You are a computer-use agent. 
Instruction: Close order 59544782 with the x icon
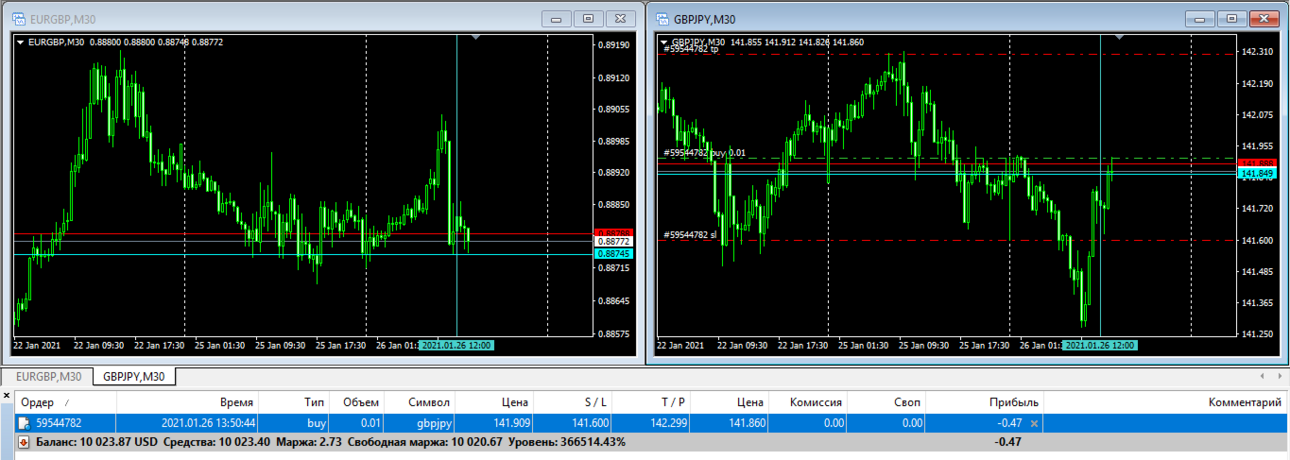click(x=1034, y=423)
